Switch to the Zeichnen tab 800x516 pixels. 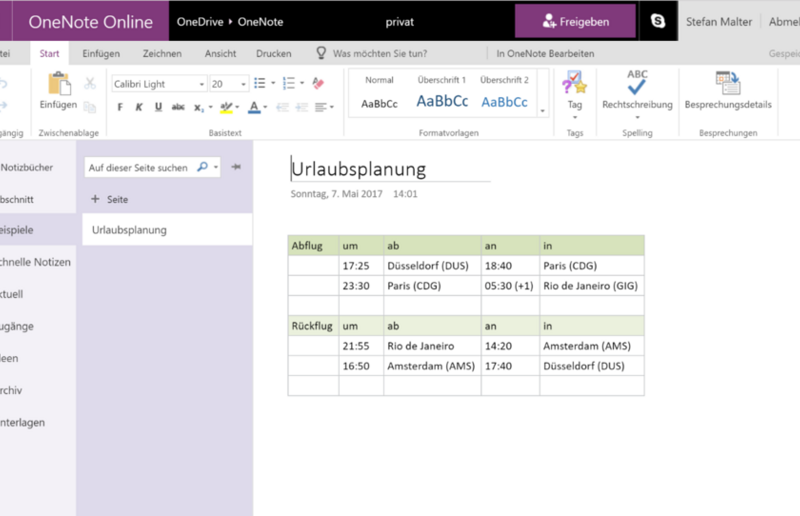coord(162,53)
